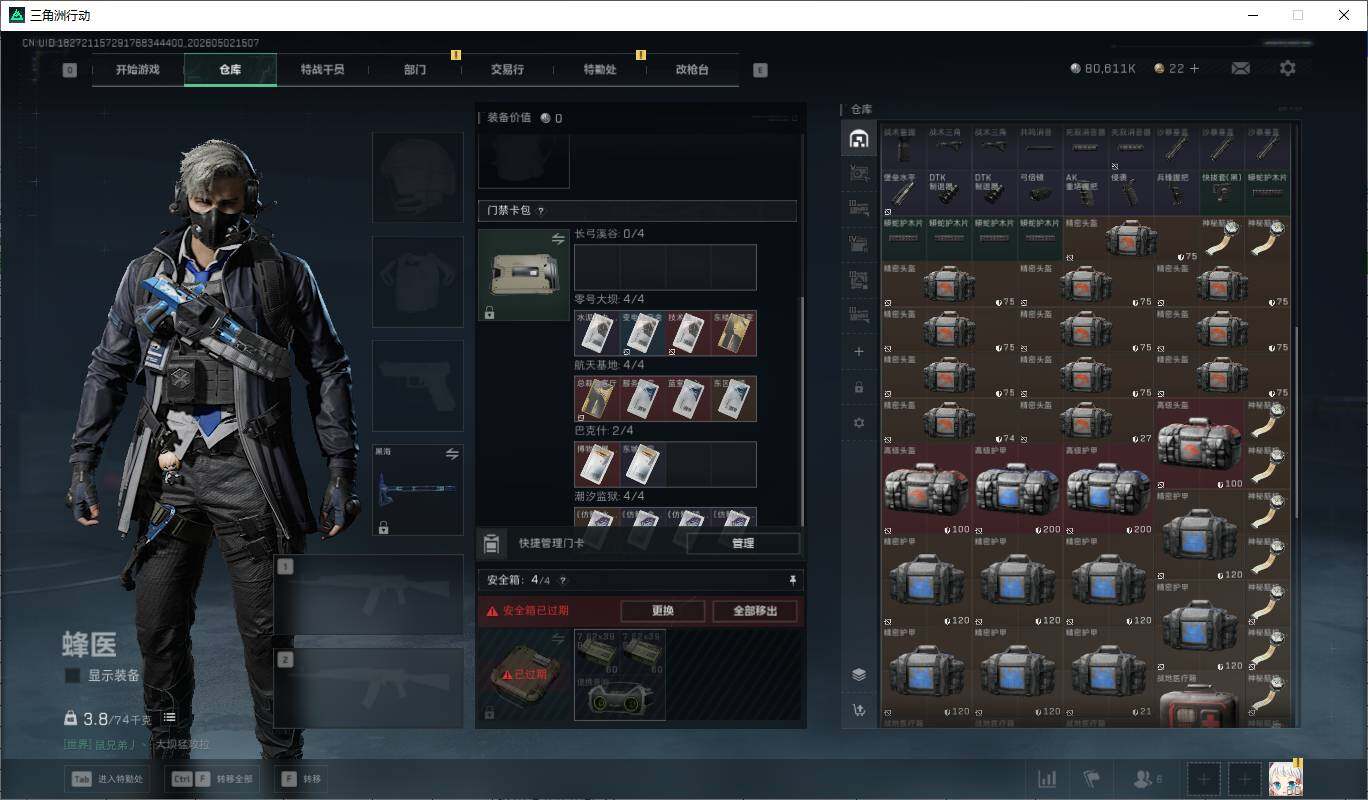Image resolution: width=1368 pixels, height=800 pixels.
Task: Switch to the 特勤处 tab
Action: (x=600, y=70)
